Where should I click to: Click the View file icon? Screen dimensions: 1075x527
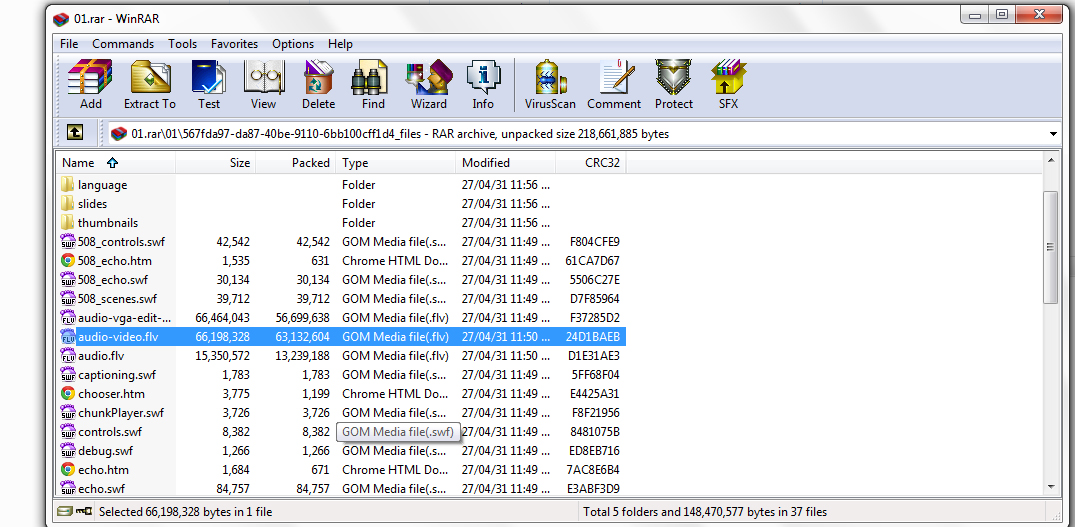(263, 84)
